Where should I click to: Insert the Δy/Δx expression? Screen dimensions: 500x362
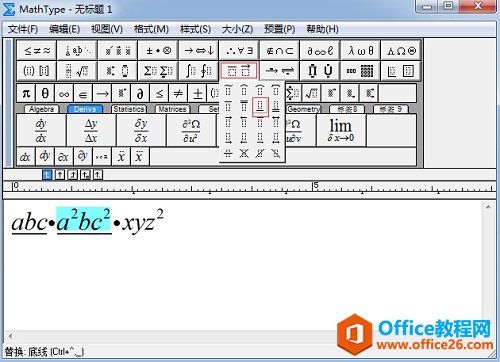coord(91,130)
